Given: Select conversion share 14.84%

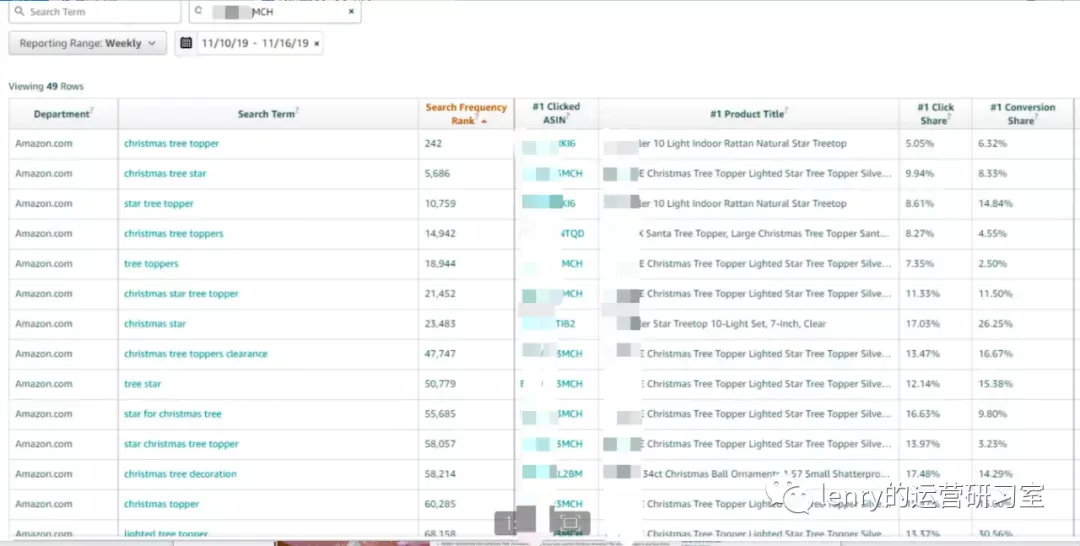Looking at the screenshot, I should pyautogui.click(x=995, y=204).
